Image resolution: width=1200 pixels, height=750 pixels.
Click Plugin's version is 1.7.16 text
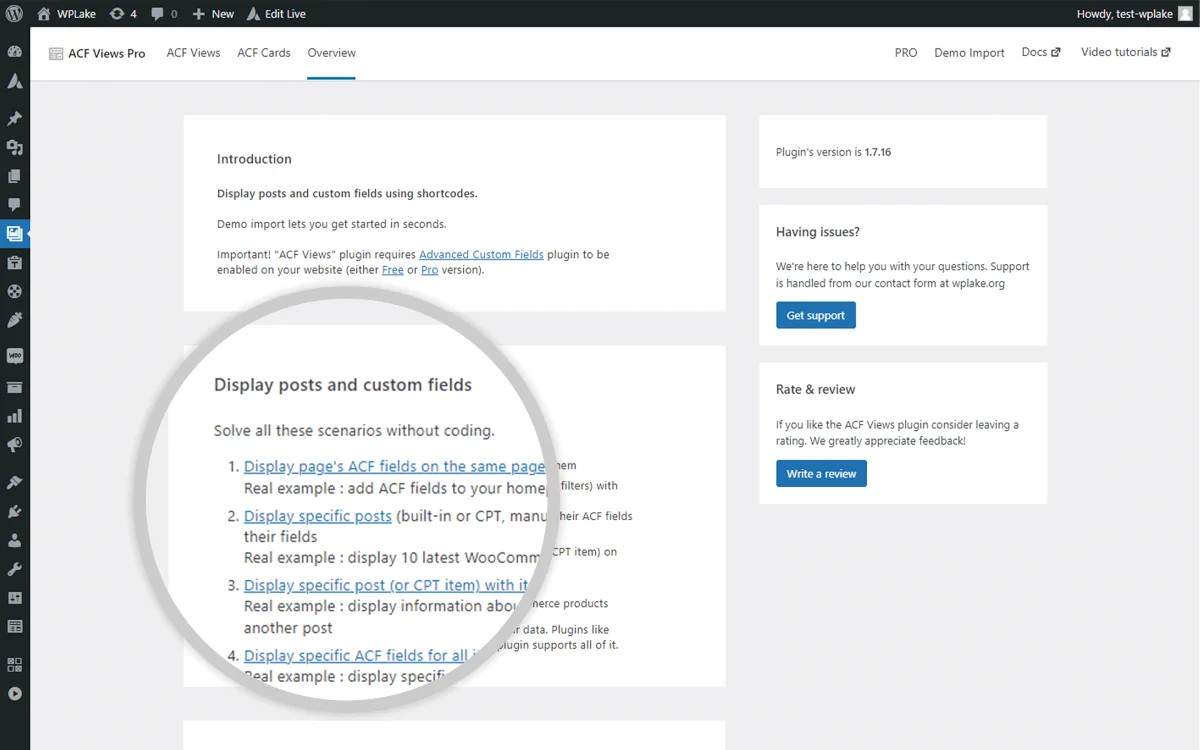pyautogui.click(x=833, y=153)
